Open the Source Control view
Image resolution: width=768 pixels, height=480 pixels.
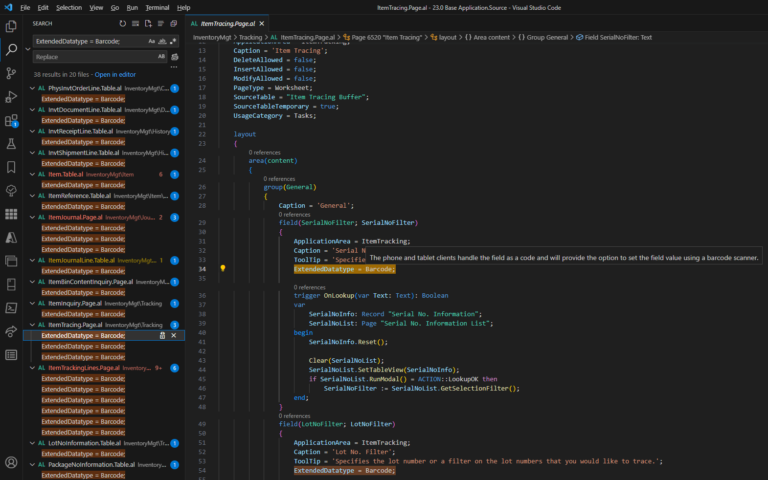[11, 73]
